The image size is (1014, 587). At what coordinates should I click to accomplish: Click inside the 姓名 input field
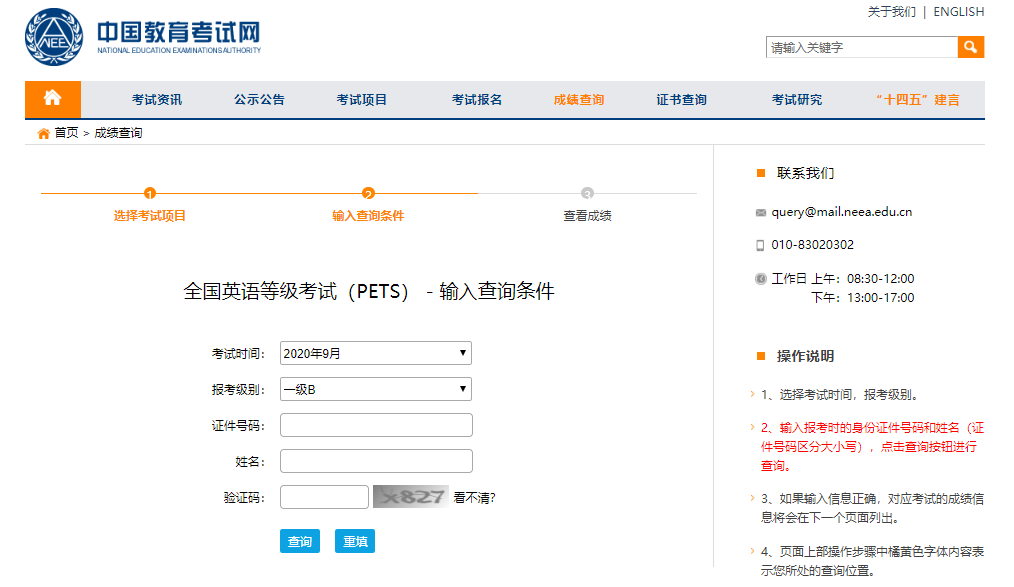[x=375, y=459]
